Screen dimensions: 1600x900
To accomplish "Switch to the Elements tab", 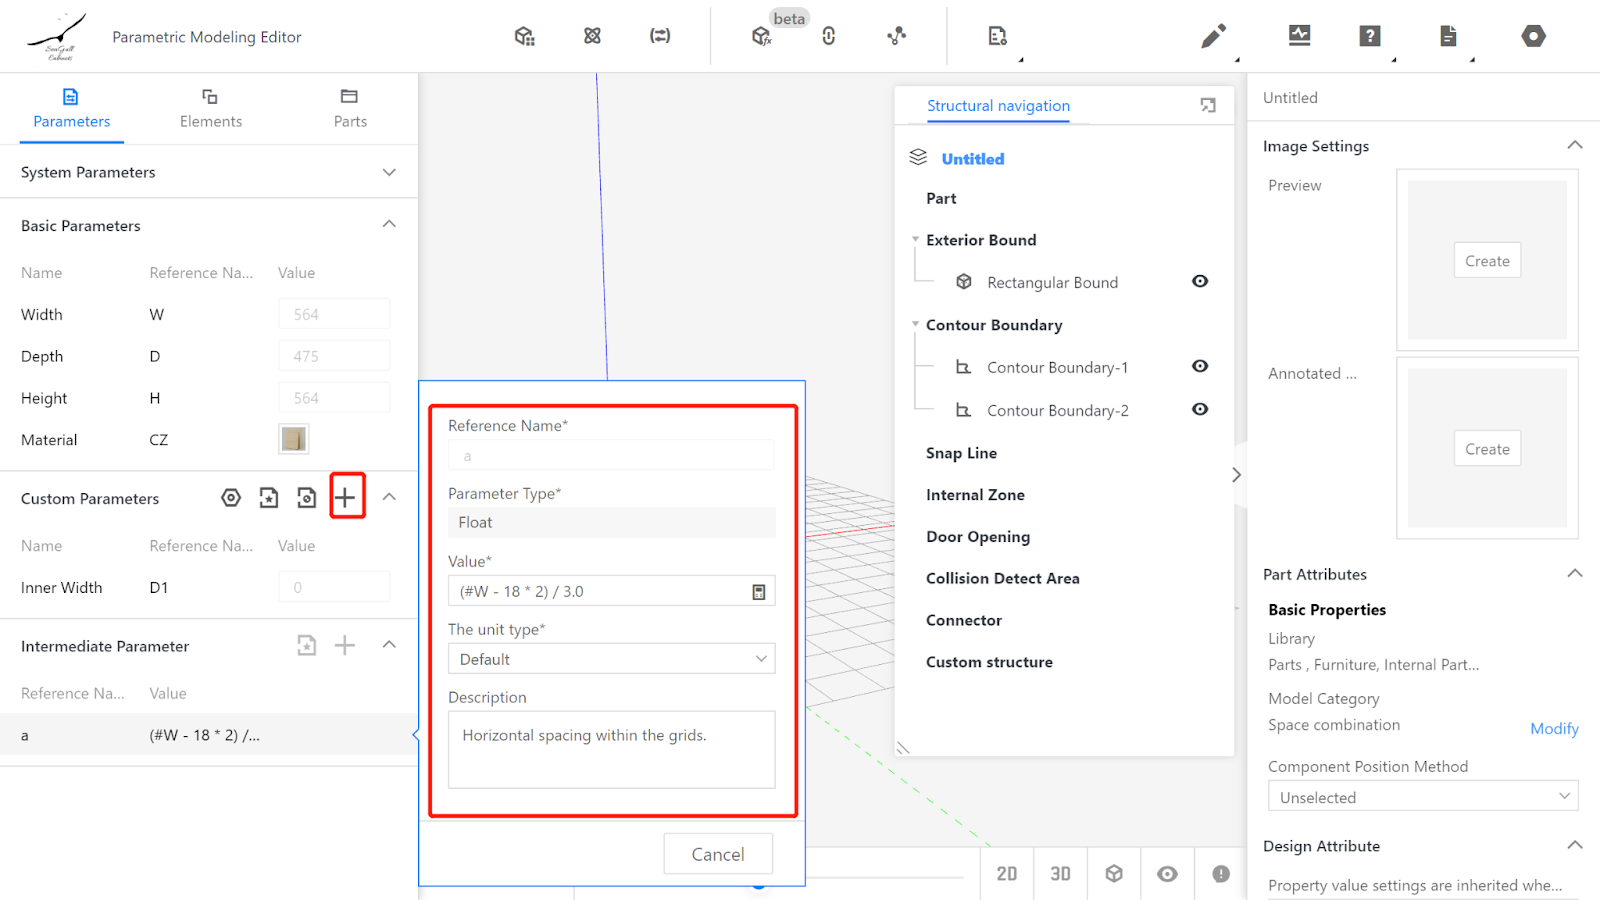I will [x=210, y=108].
